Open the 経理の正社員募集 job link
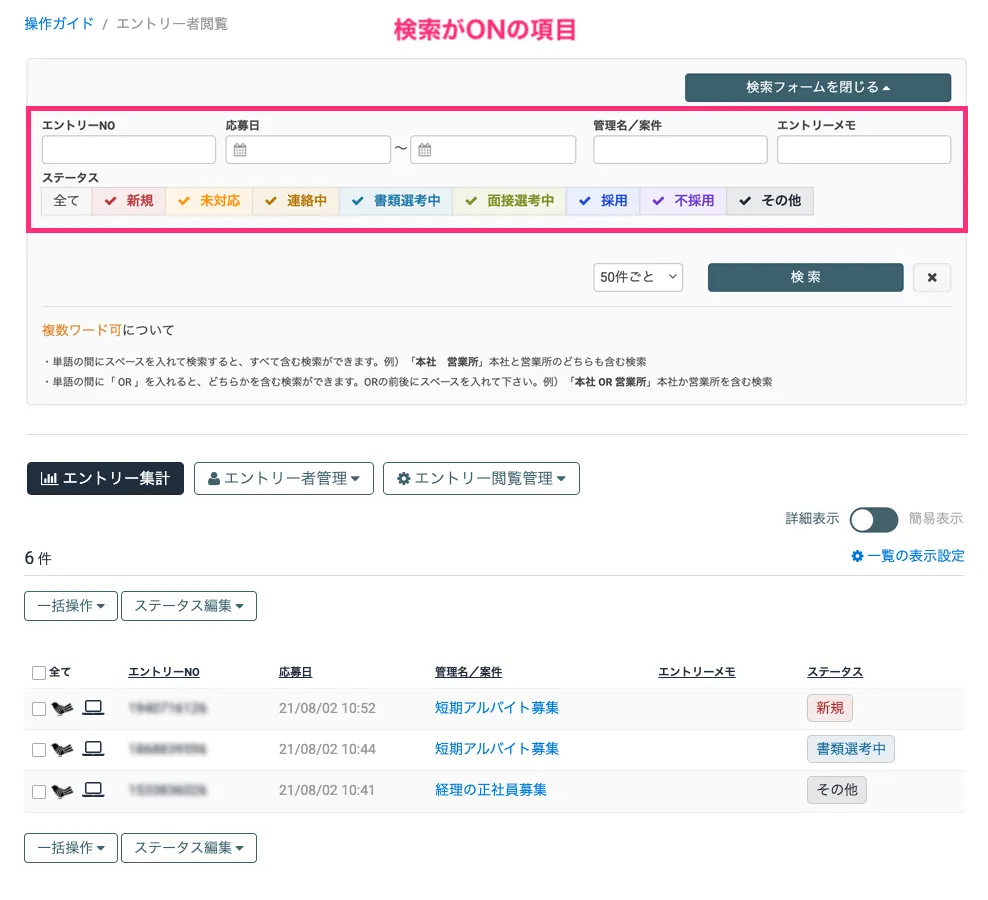 coord(491,790)
